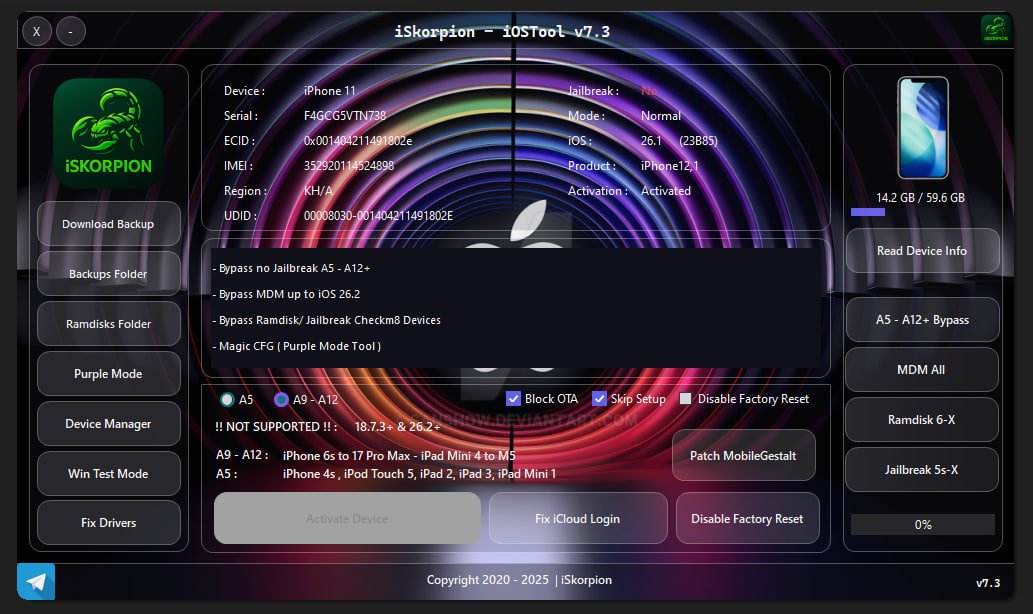Open the Backups Folder
The width and height of the screenshot is (1033, 614).
tap(109, 273)
